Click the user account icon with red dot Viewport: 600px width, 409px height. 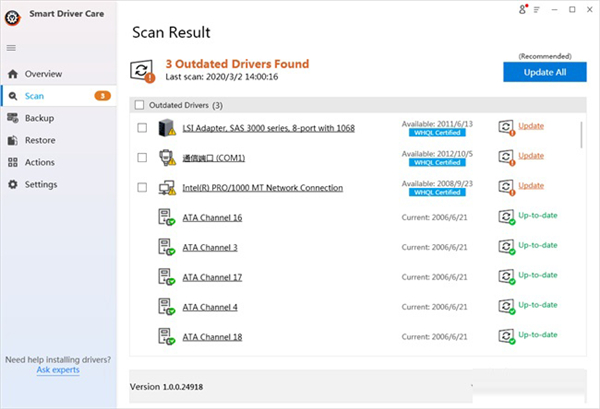coord(523,9)
